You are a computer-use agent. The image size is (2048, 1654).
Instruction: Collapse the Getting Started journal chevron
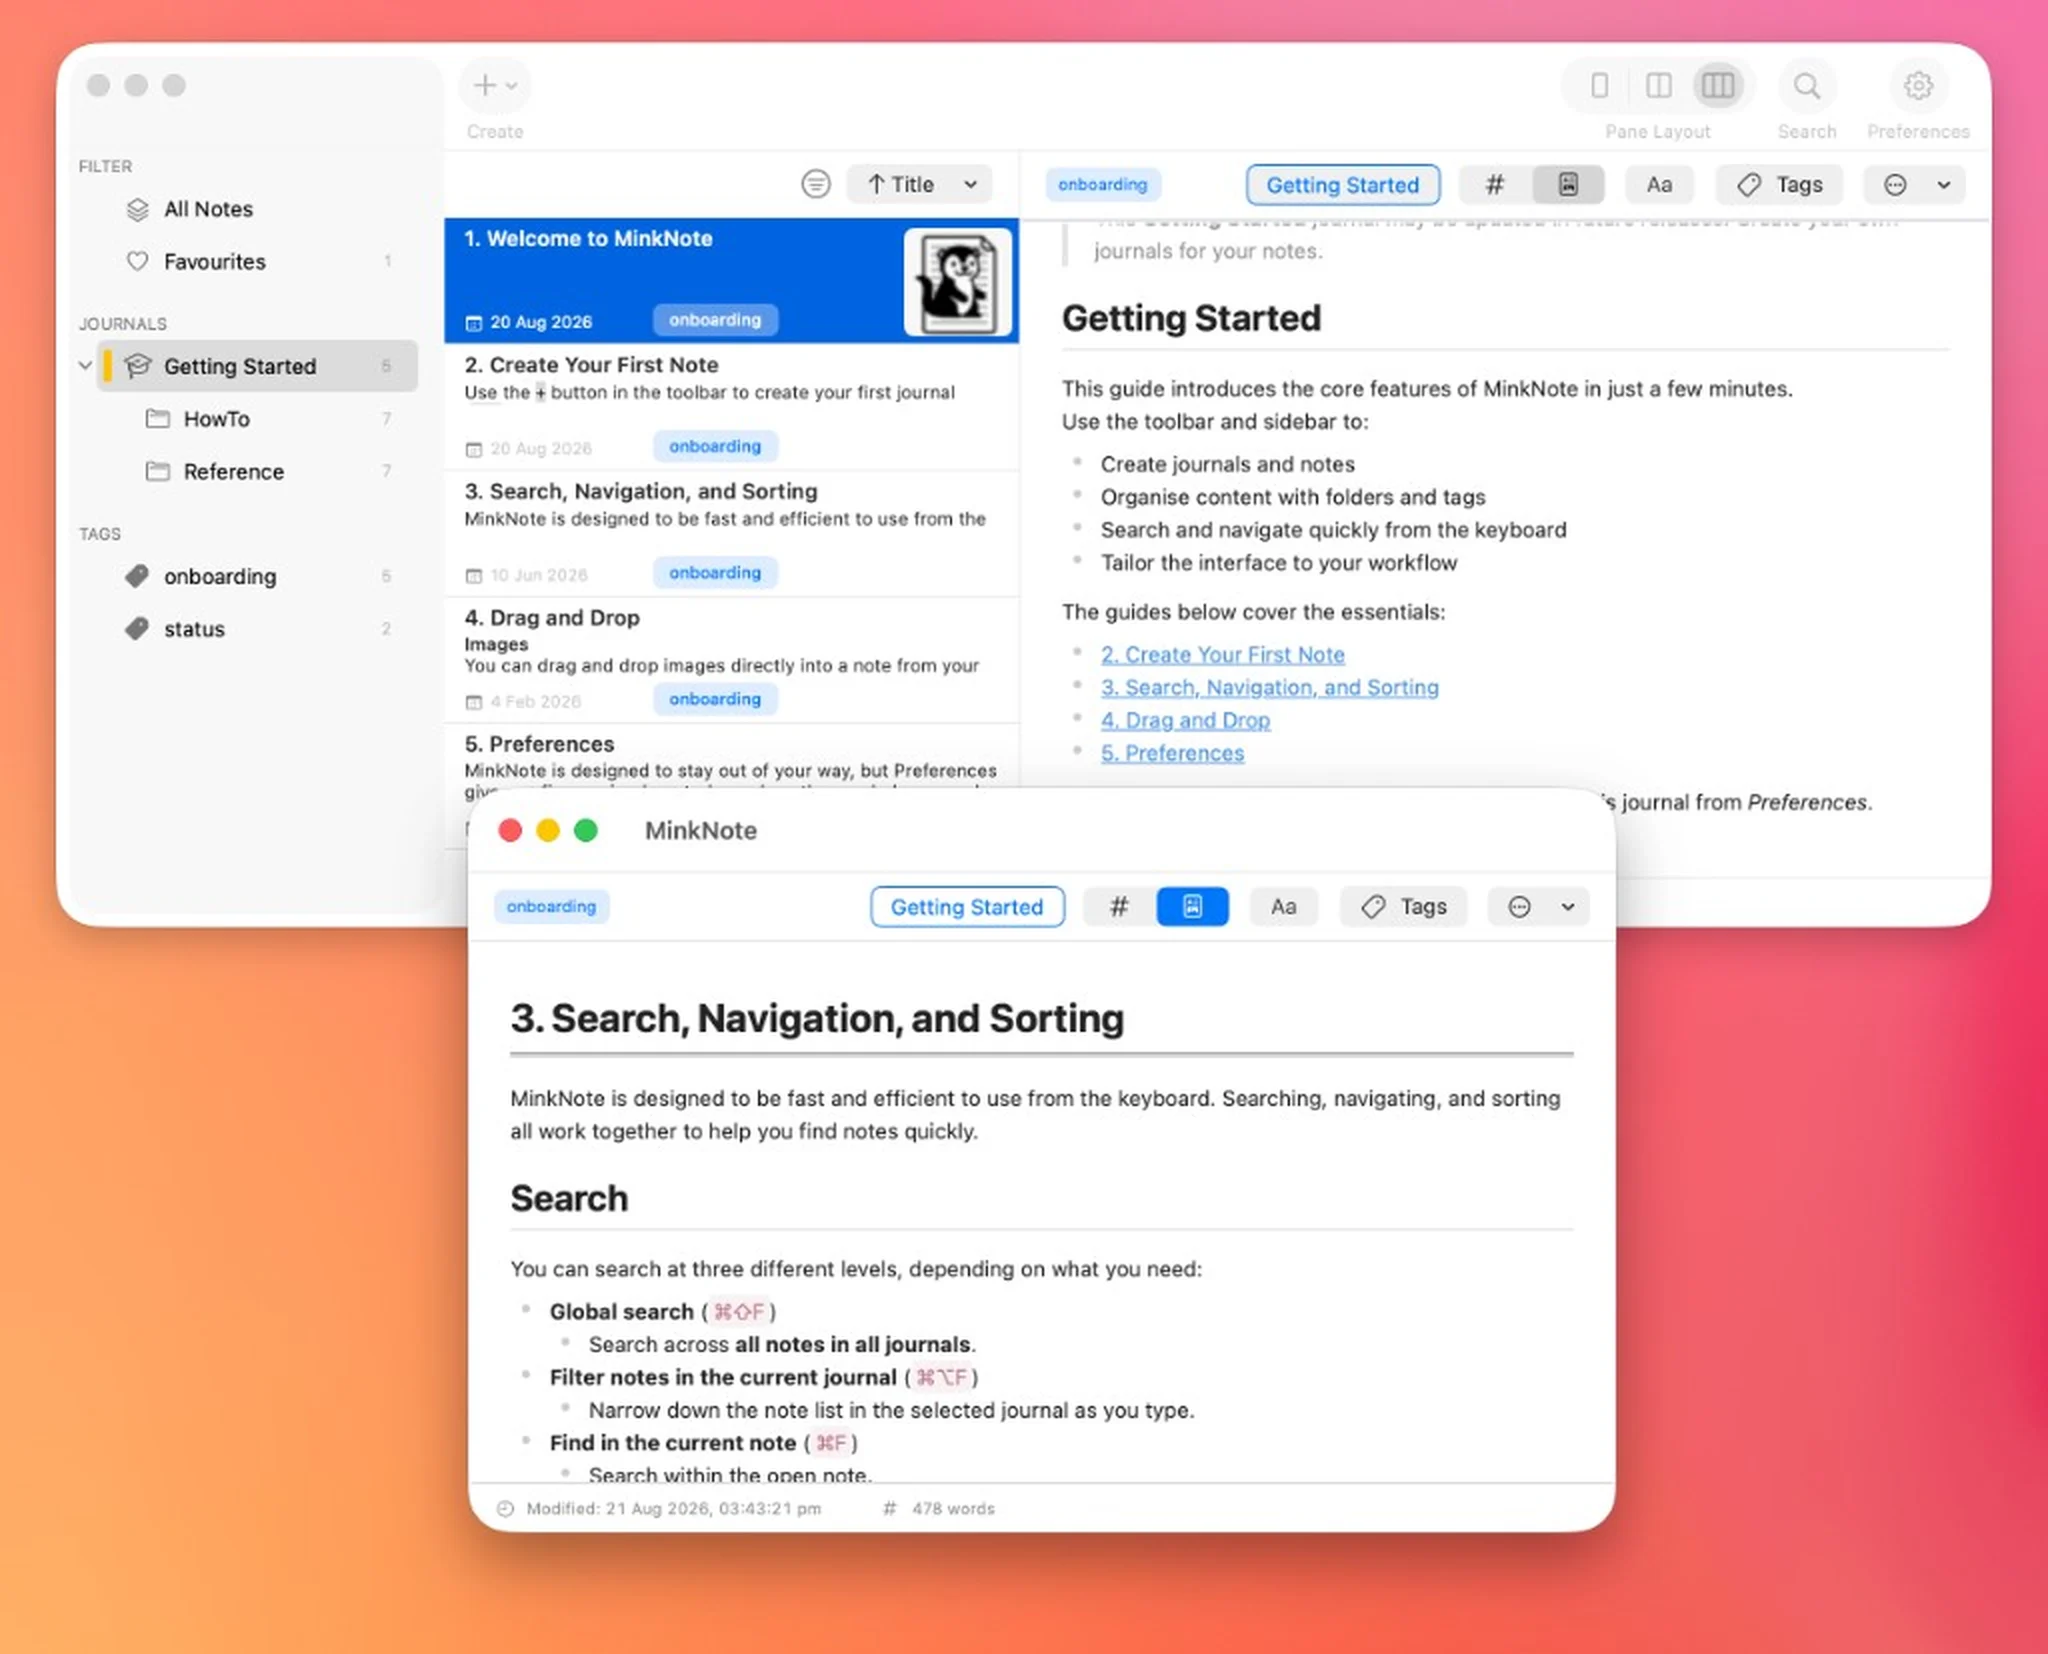coord(85,366)
